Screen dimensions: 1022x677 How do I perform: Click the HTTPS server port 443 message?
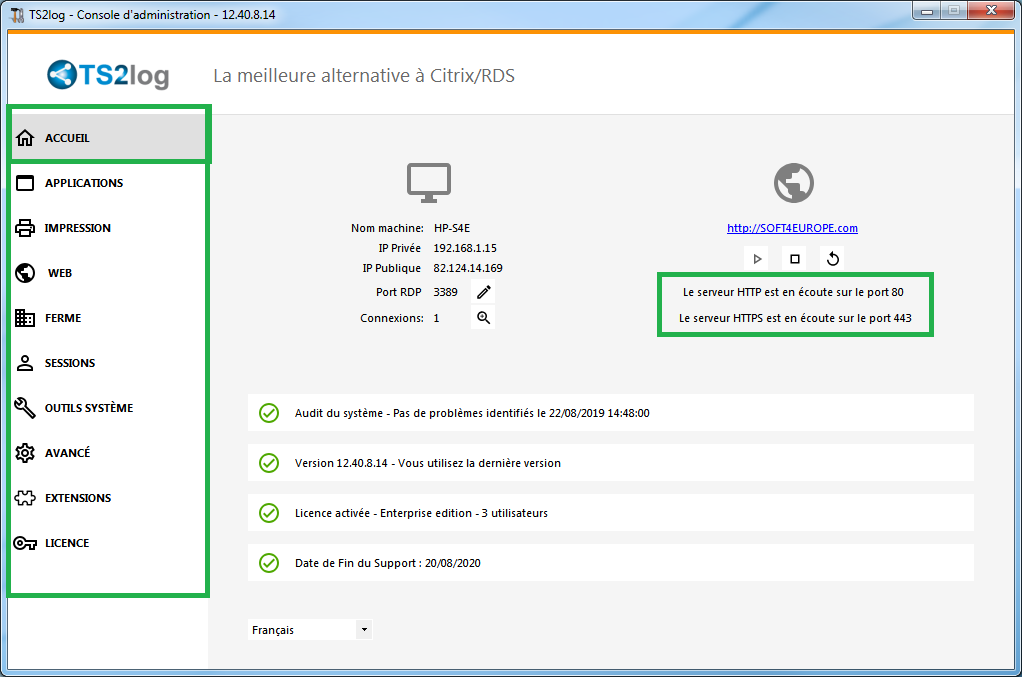point(795,318)
